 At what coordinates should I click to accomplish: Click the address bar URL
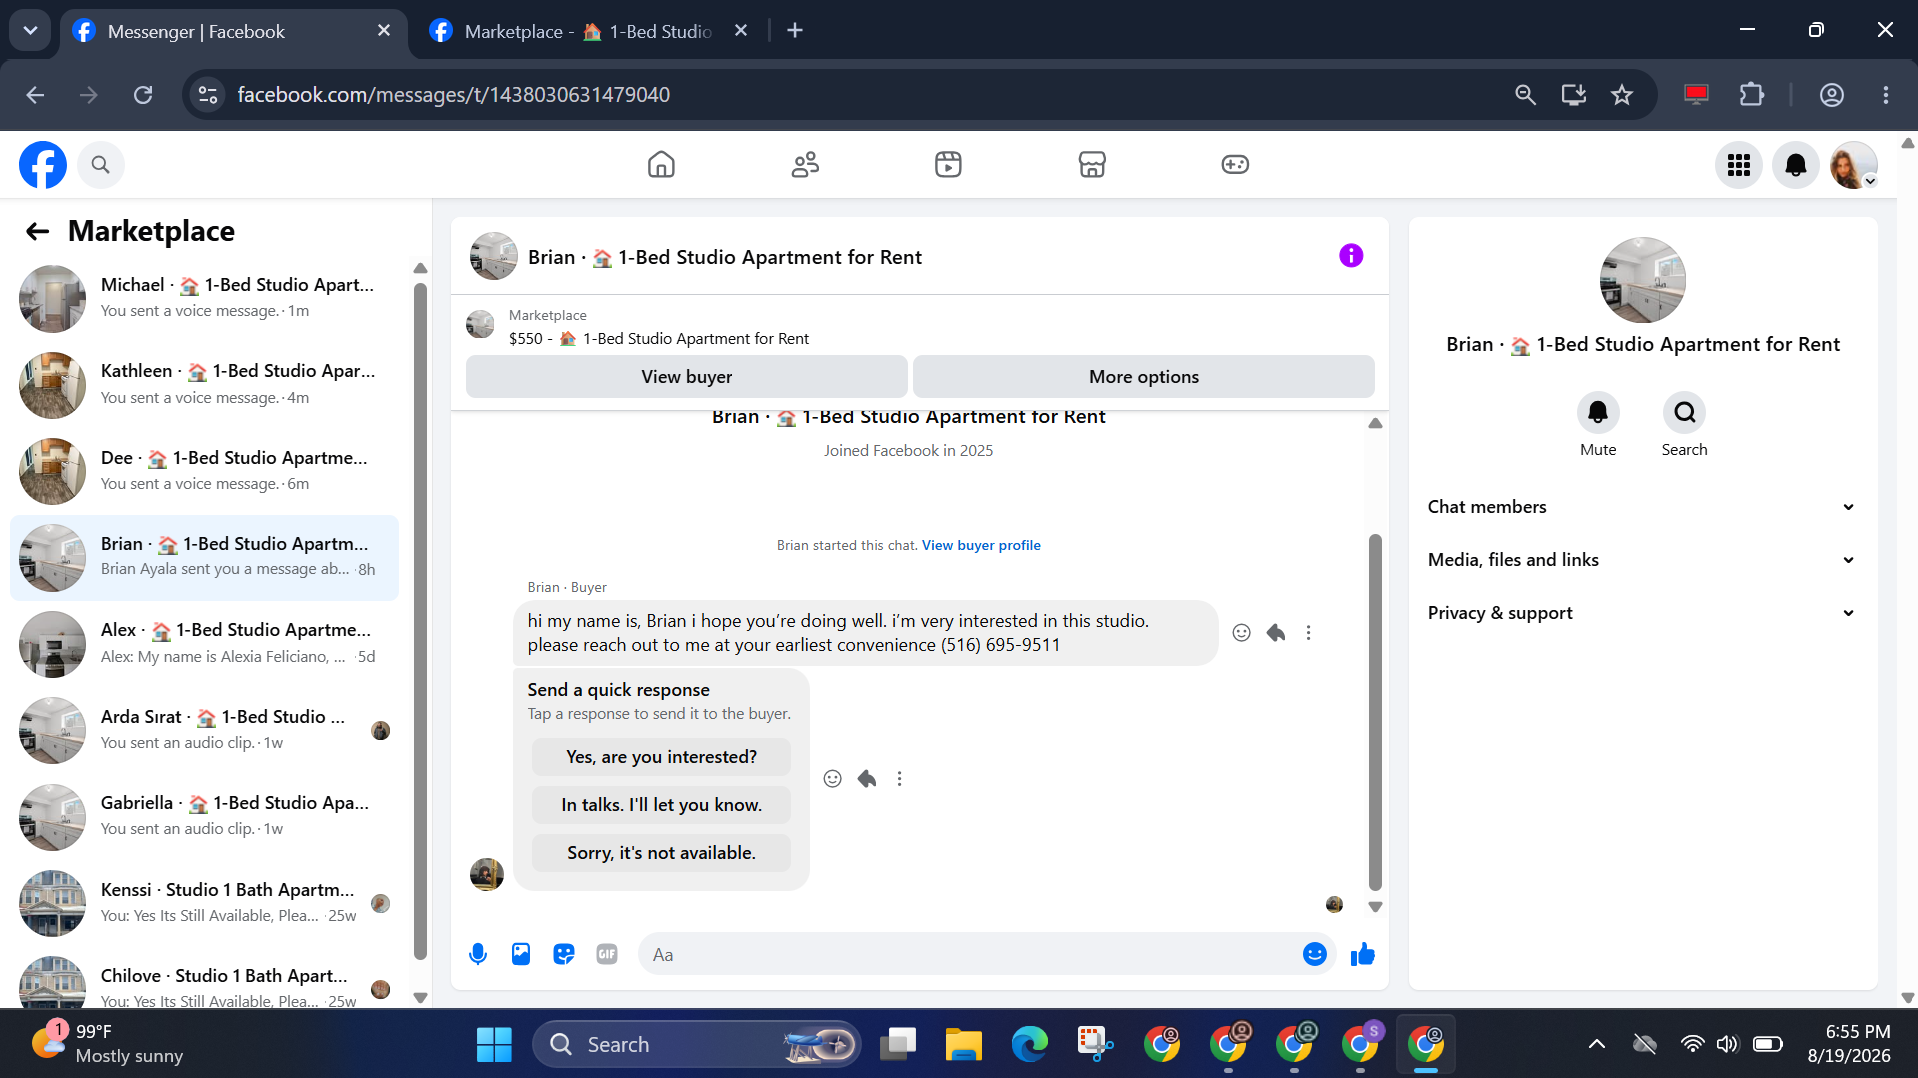(x=453, y=95)
